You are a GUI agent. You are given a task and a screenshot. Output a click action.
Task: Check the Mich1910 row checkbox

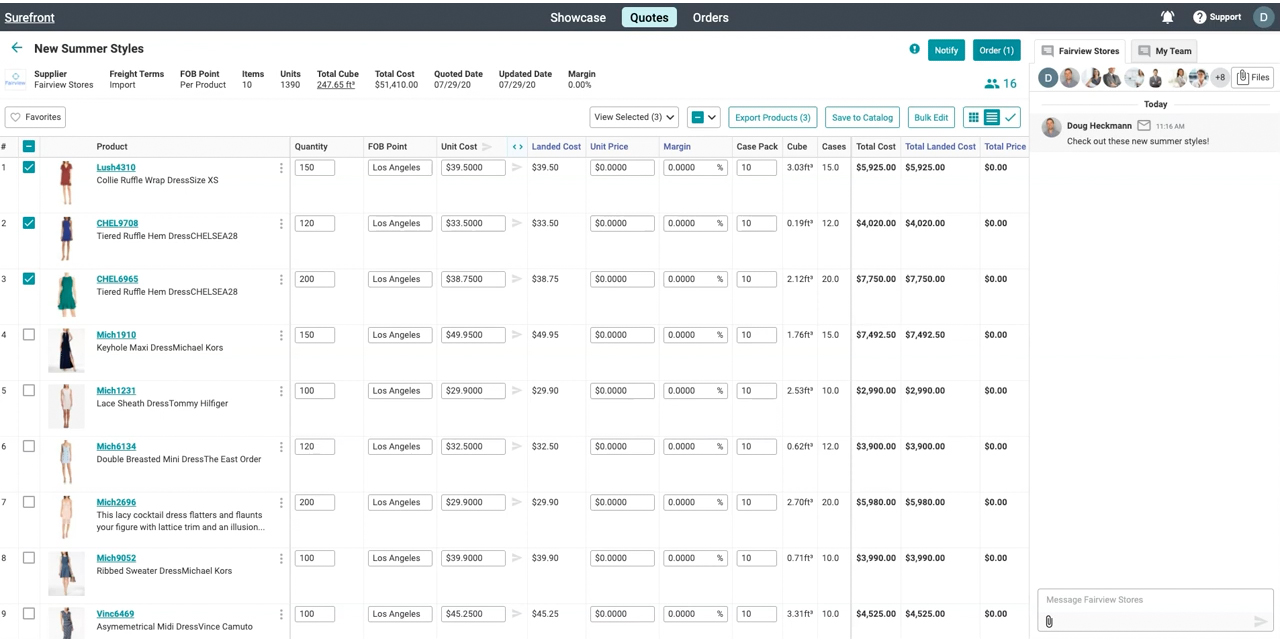tap(29, 335)
